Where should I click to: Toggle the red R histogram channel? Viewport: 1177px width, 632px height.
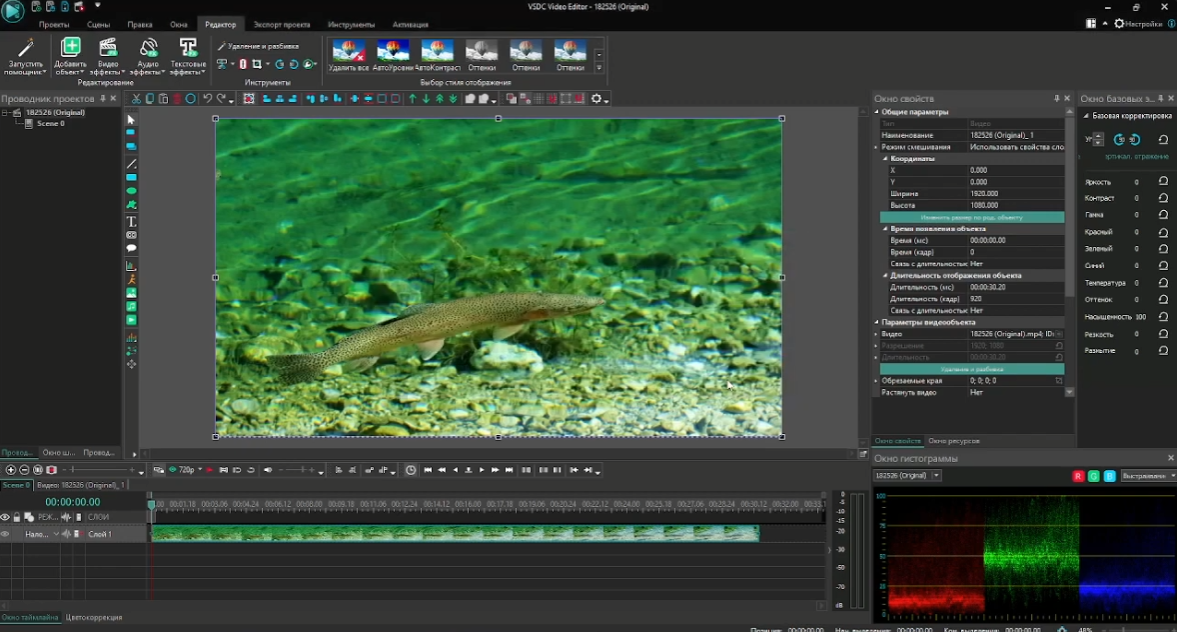(1078, 476)
